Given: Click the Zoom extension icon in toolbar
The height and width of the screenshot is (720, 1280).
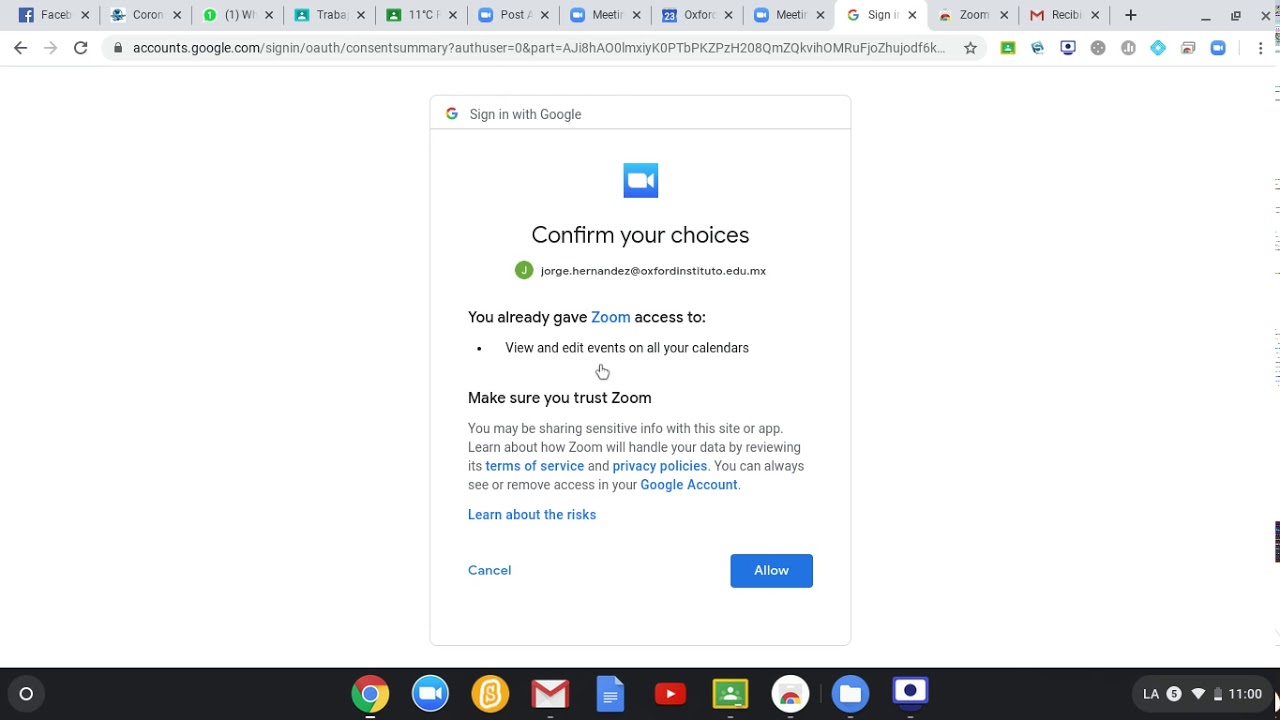Looking at the screenshot, I should pyautogui.click(x=1218, y=48).
